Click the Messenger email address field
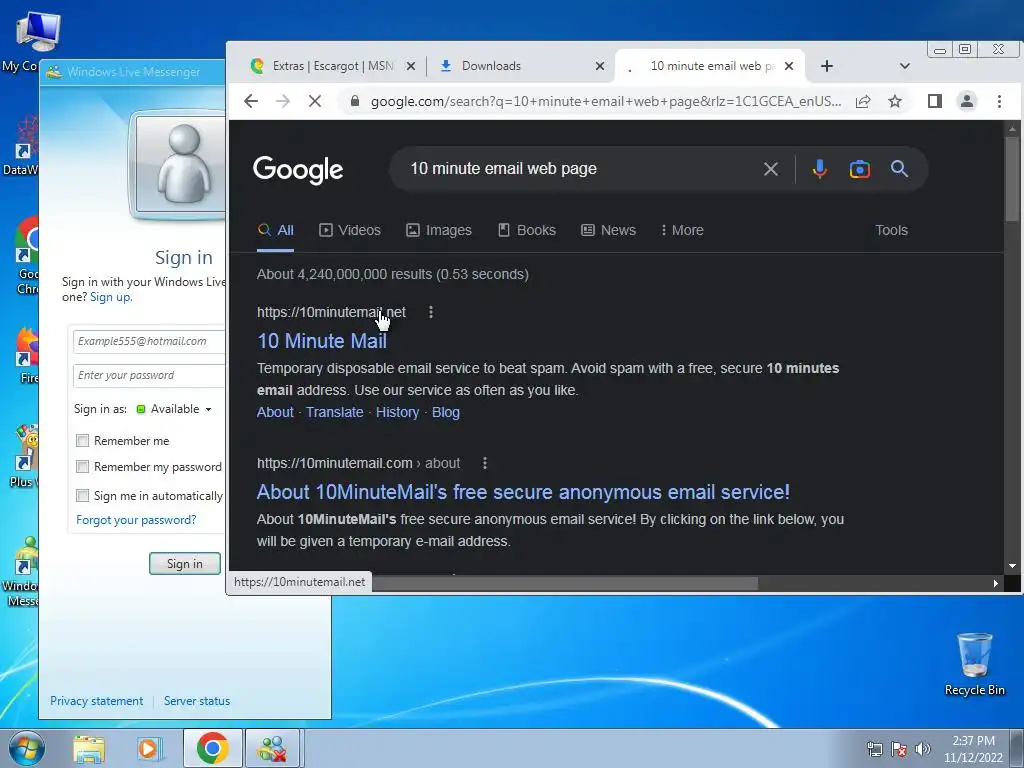The height and width of the screenshot is (768, 1024). [149, 342]
